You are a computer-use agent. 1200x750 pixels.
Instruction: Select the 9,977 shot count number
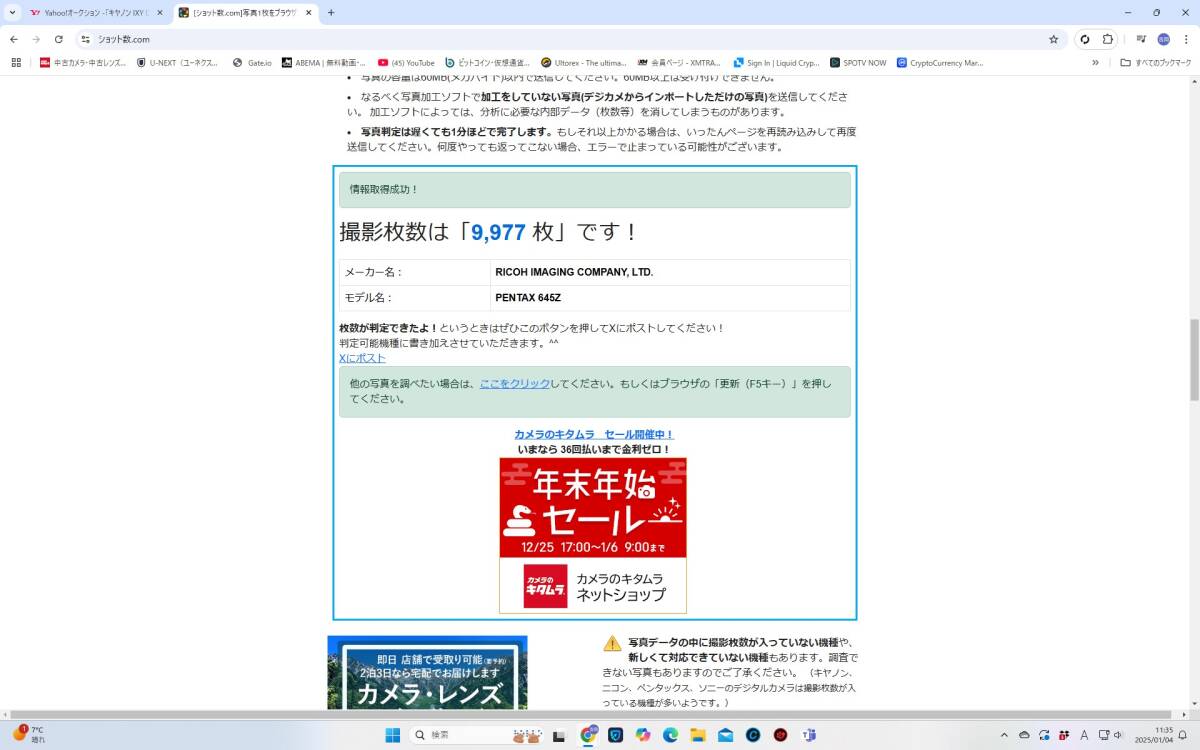click(x=498, y=232)
